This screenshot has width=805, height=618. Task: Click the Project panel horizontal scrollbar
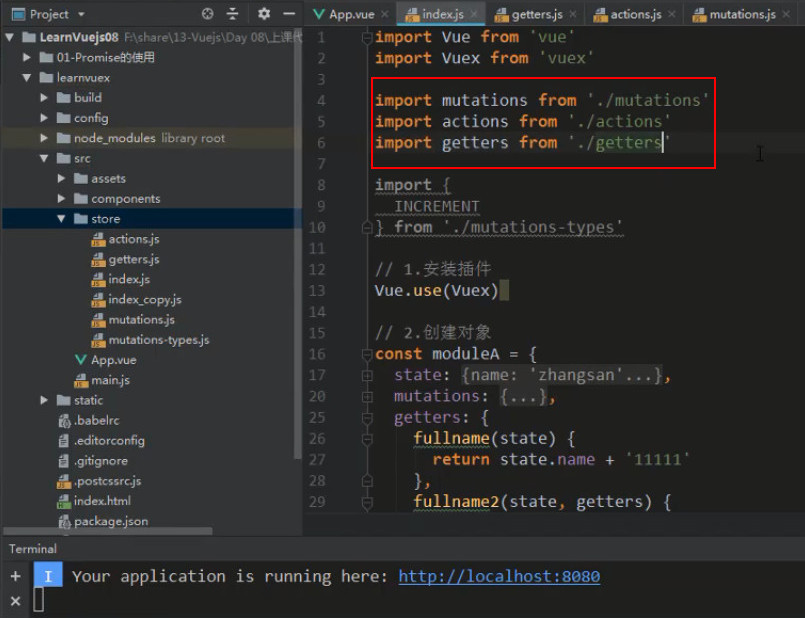(x=108, y=531)
